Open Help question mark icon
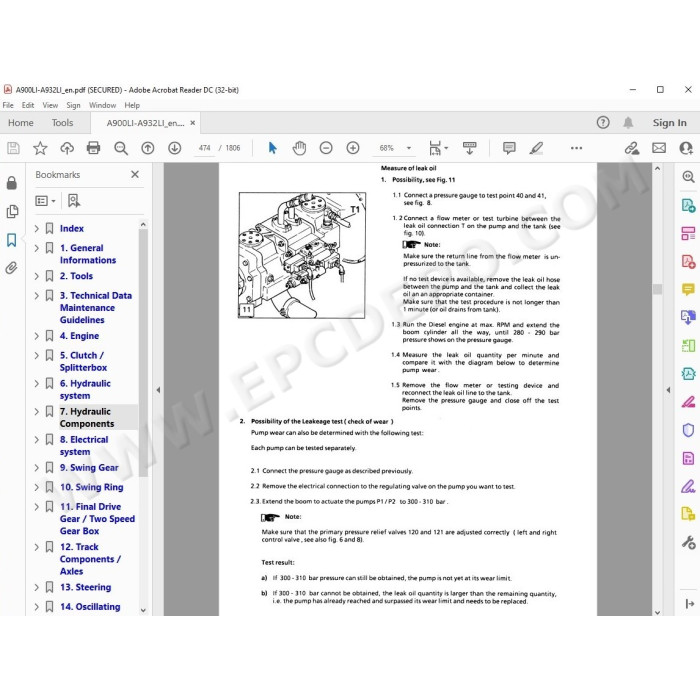 point(603,122)
